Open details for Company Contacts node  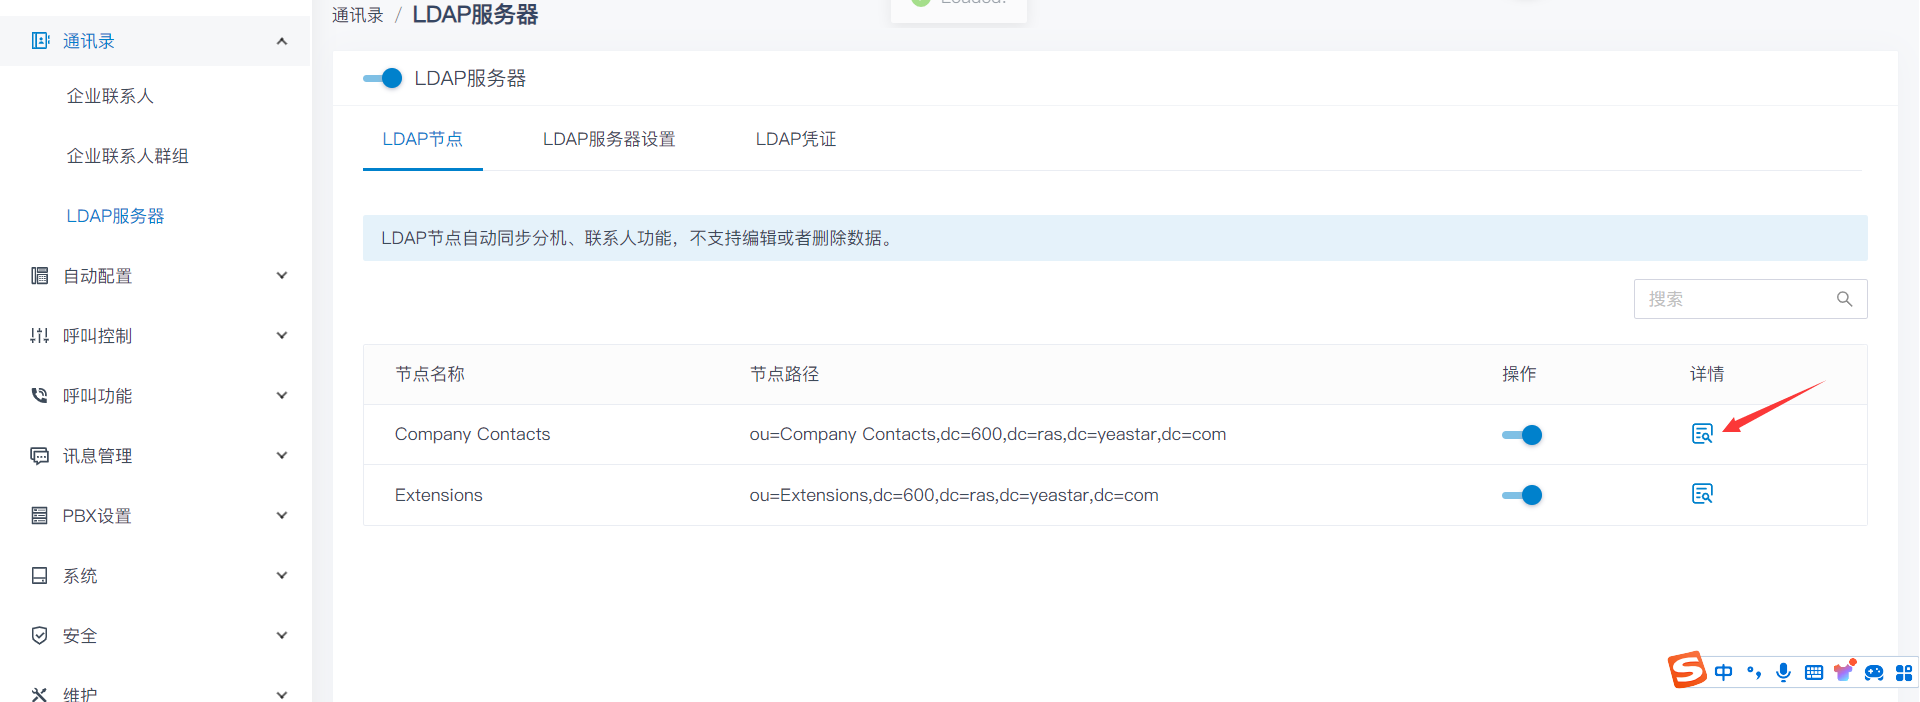coord(1701,434)
